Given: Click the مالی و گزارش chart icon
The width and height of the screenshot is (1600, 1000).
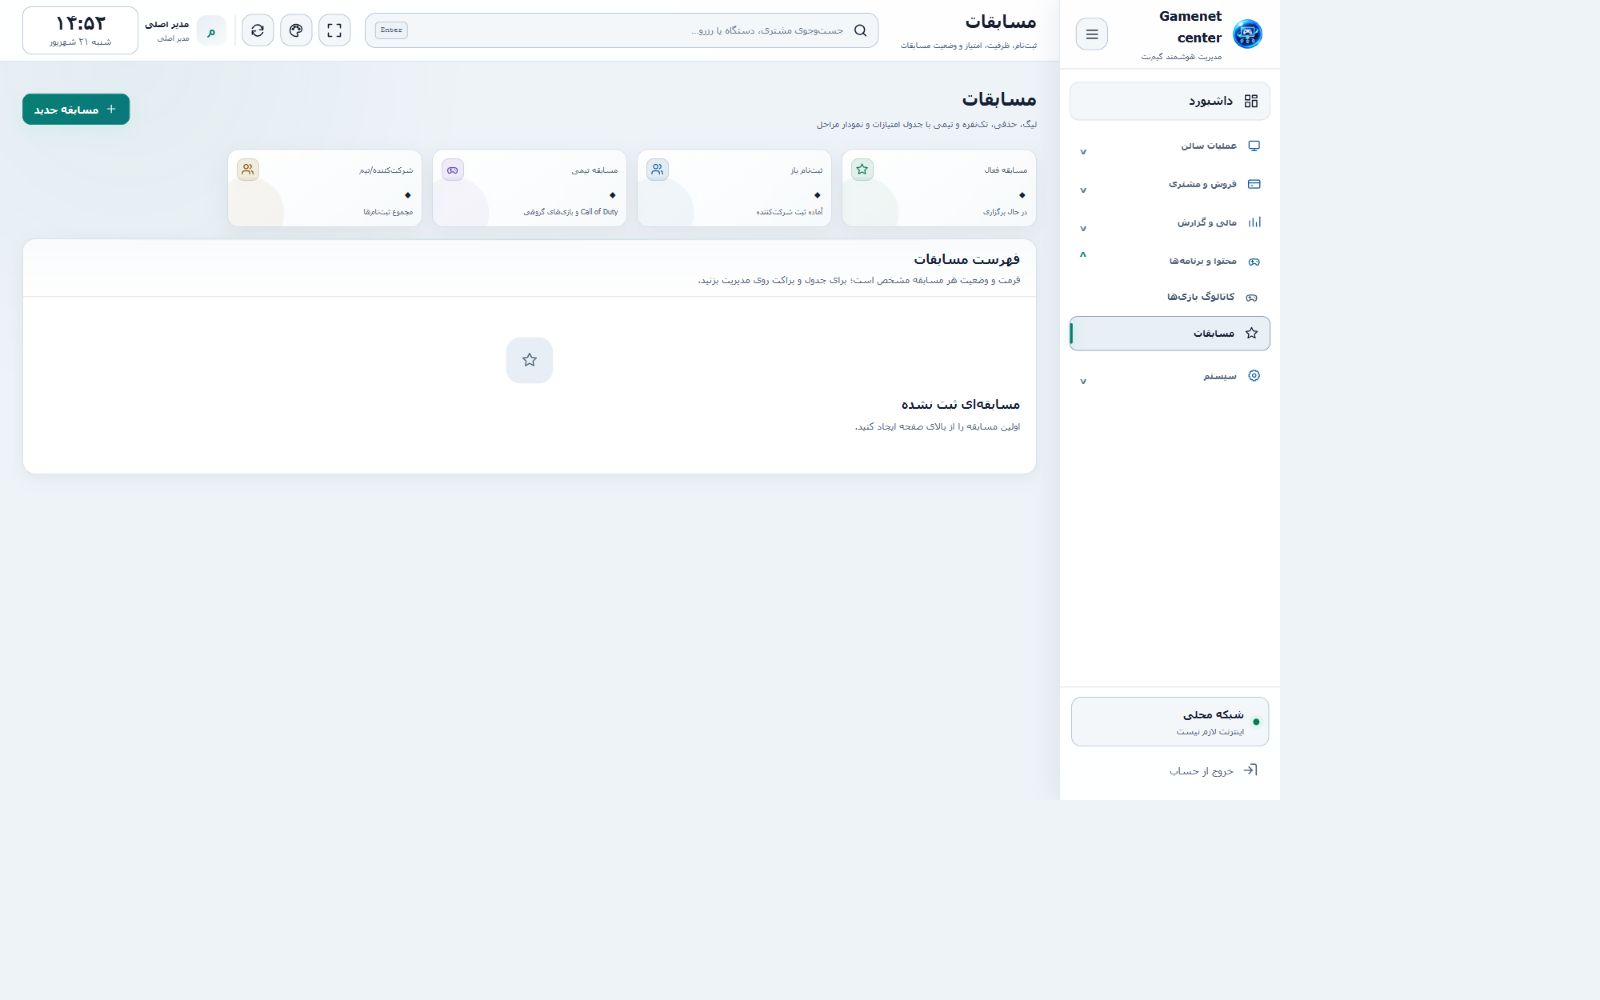Looking at the screenshot, I should pos(1254,222).
